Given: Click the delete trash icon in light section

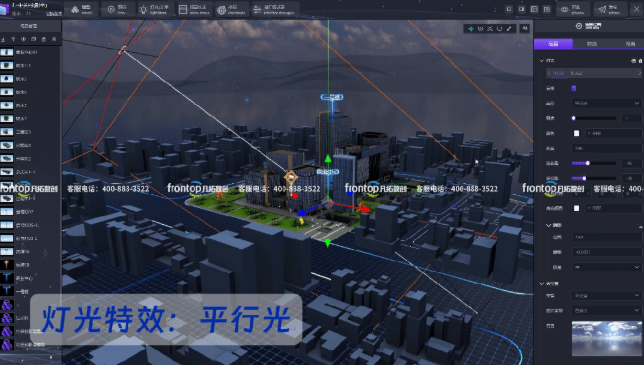Looking at the screenshot, I should tap(640, 61).
